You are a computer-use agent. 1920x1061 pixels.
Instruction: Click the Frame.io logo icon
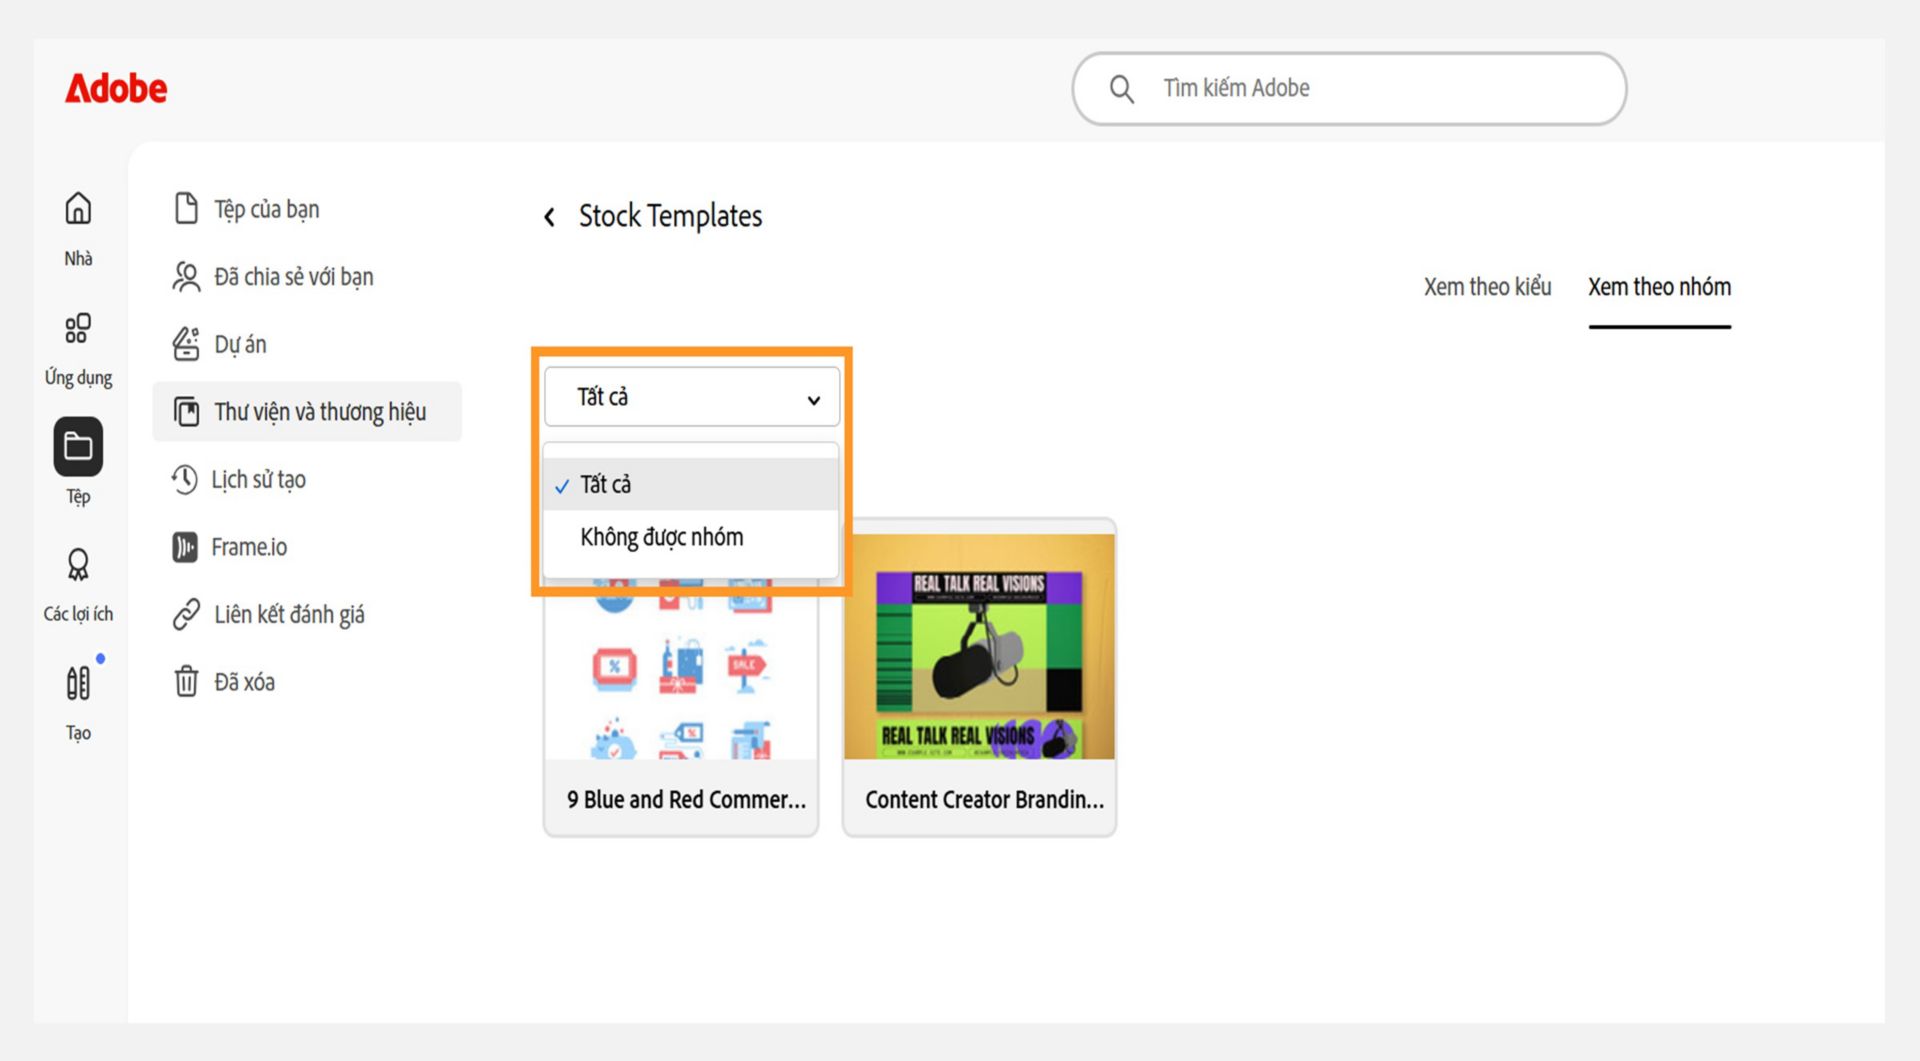point(185,547)
